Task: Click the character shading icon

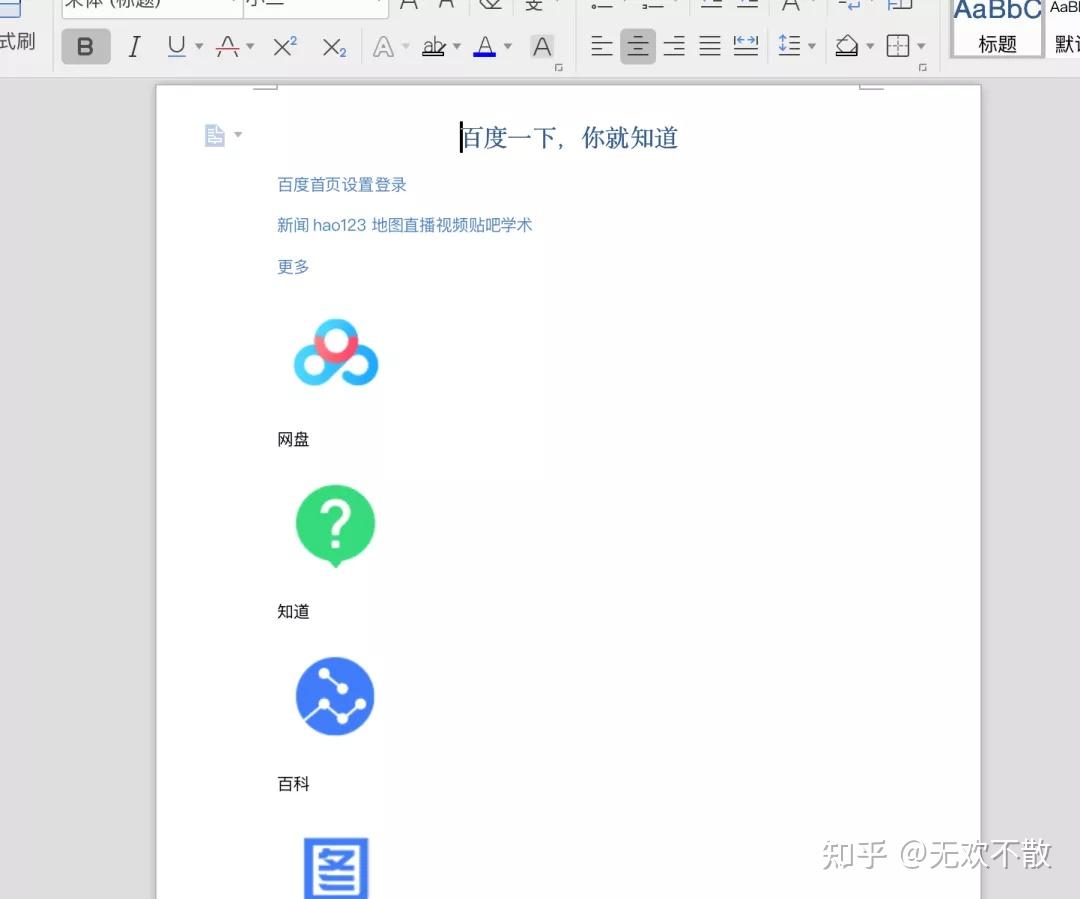Action: 542,46
